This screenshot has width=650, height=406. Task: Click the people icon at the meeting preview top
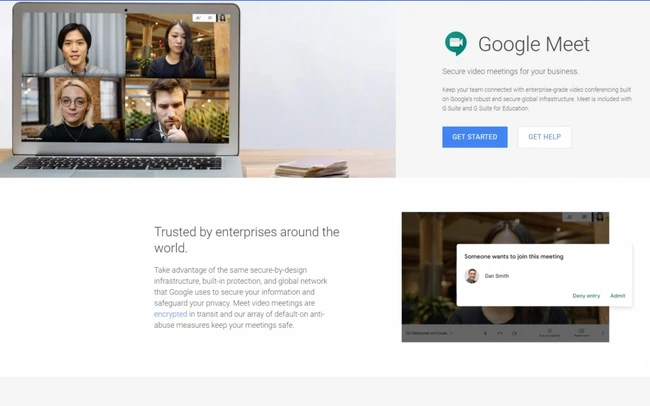(570, 217)
